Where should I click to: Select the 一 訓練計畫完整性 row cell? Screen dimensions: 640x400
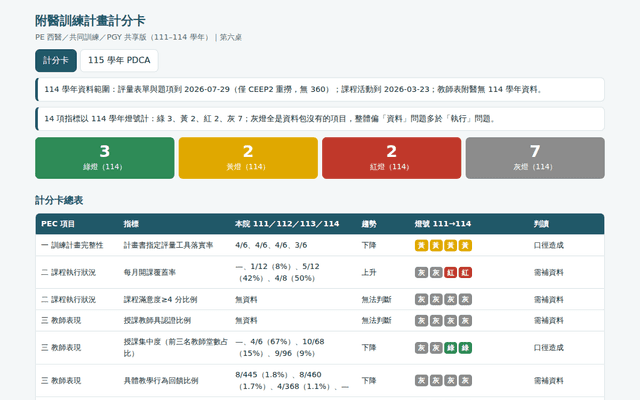[72, 245]
